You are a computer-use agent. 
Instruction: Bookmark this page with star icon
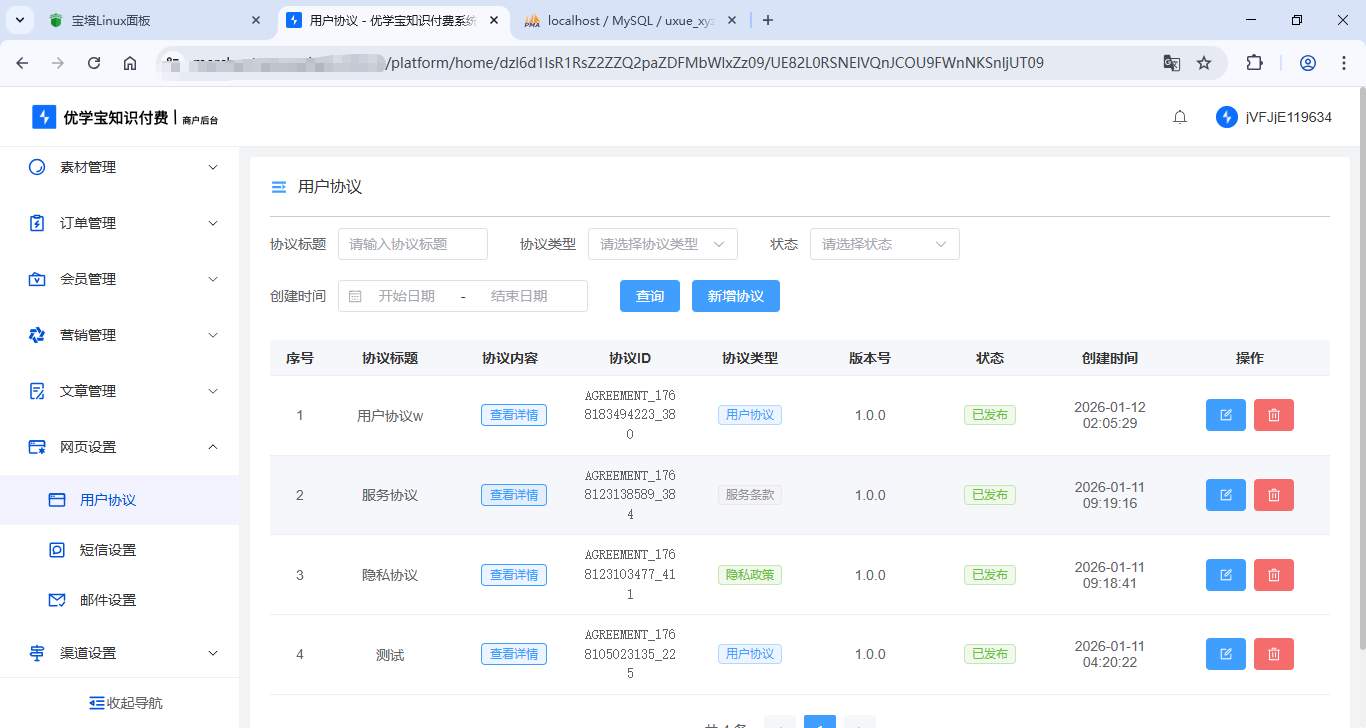pos(1204,63)
